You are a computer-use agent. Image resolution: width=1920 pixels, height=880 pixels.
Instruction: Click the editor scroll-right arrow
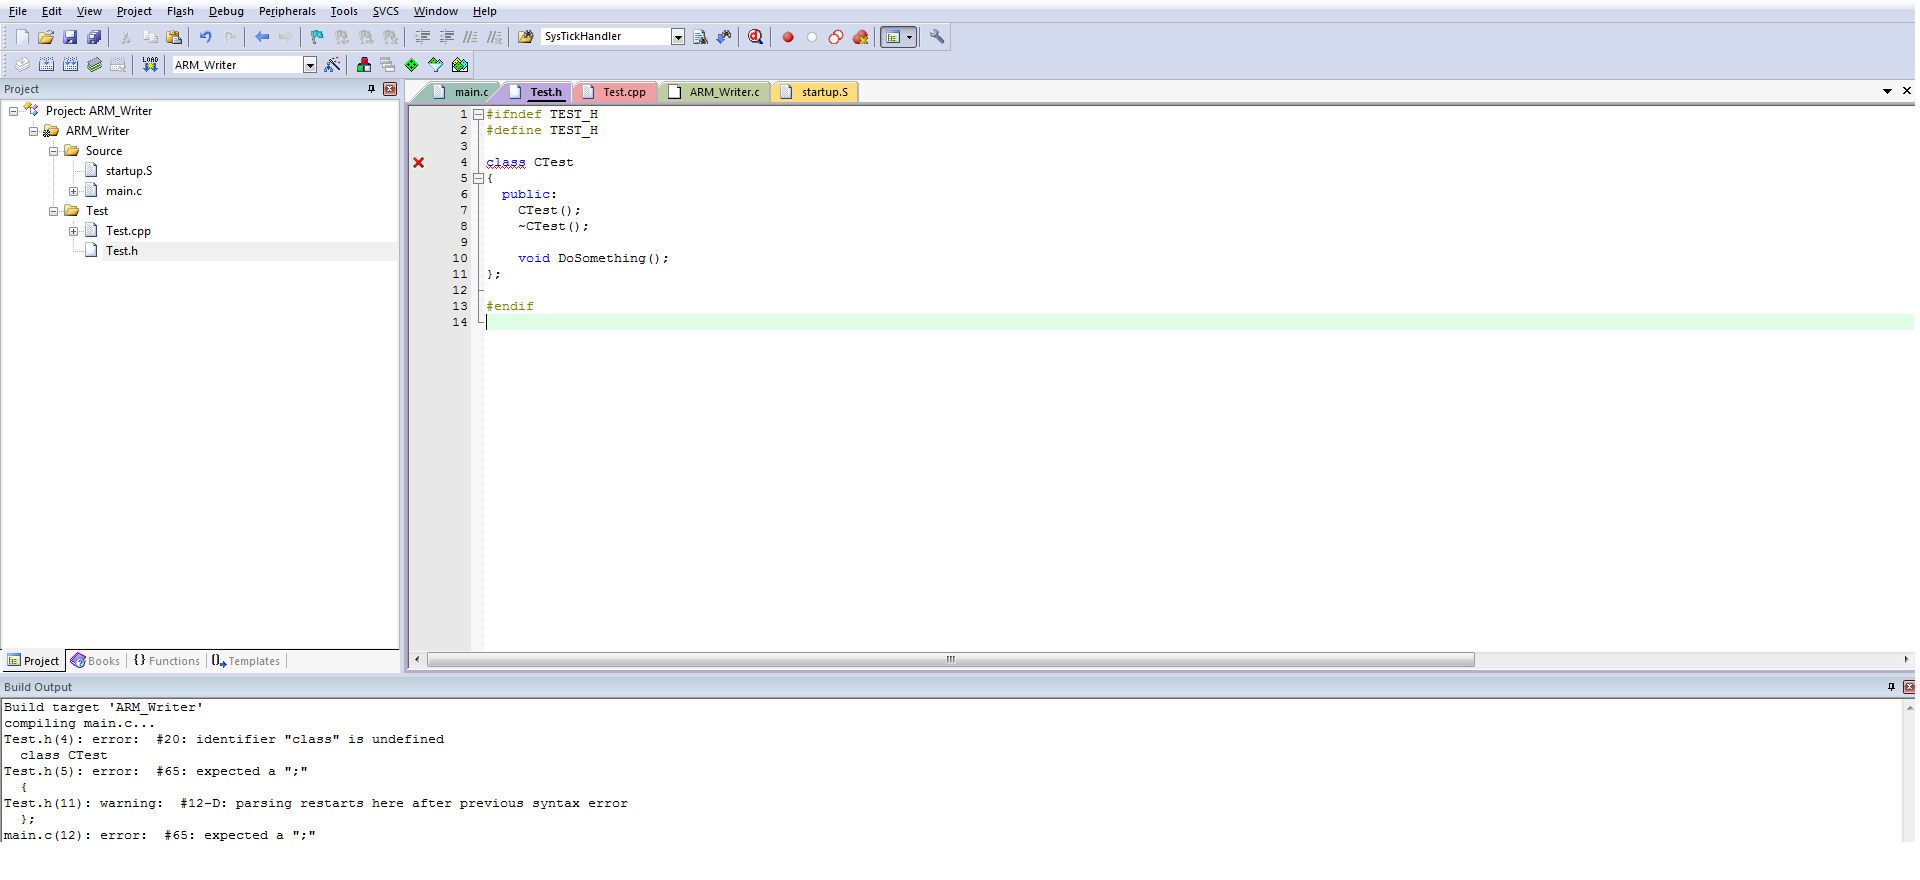[1906, 660]
